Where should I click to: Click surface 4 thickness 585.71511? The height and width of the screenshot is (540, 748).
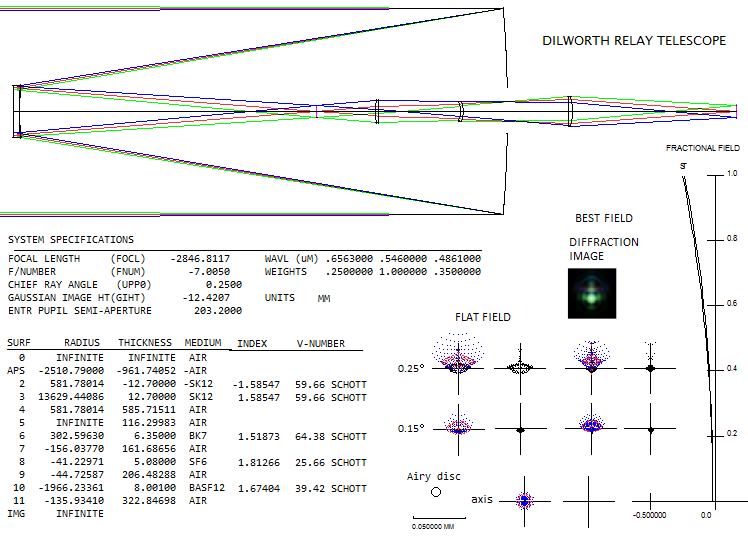tap(149, 409)
